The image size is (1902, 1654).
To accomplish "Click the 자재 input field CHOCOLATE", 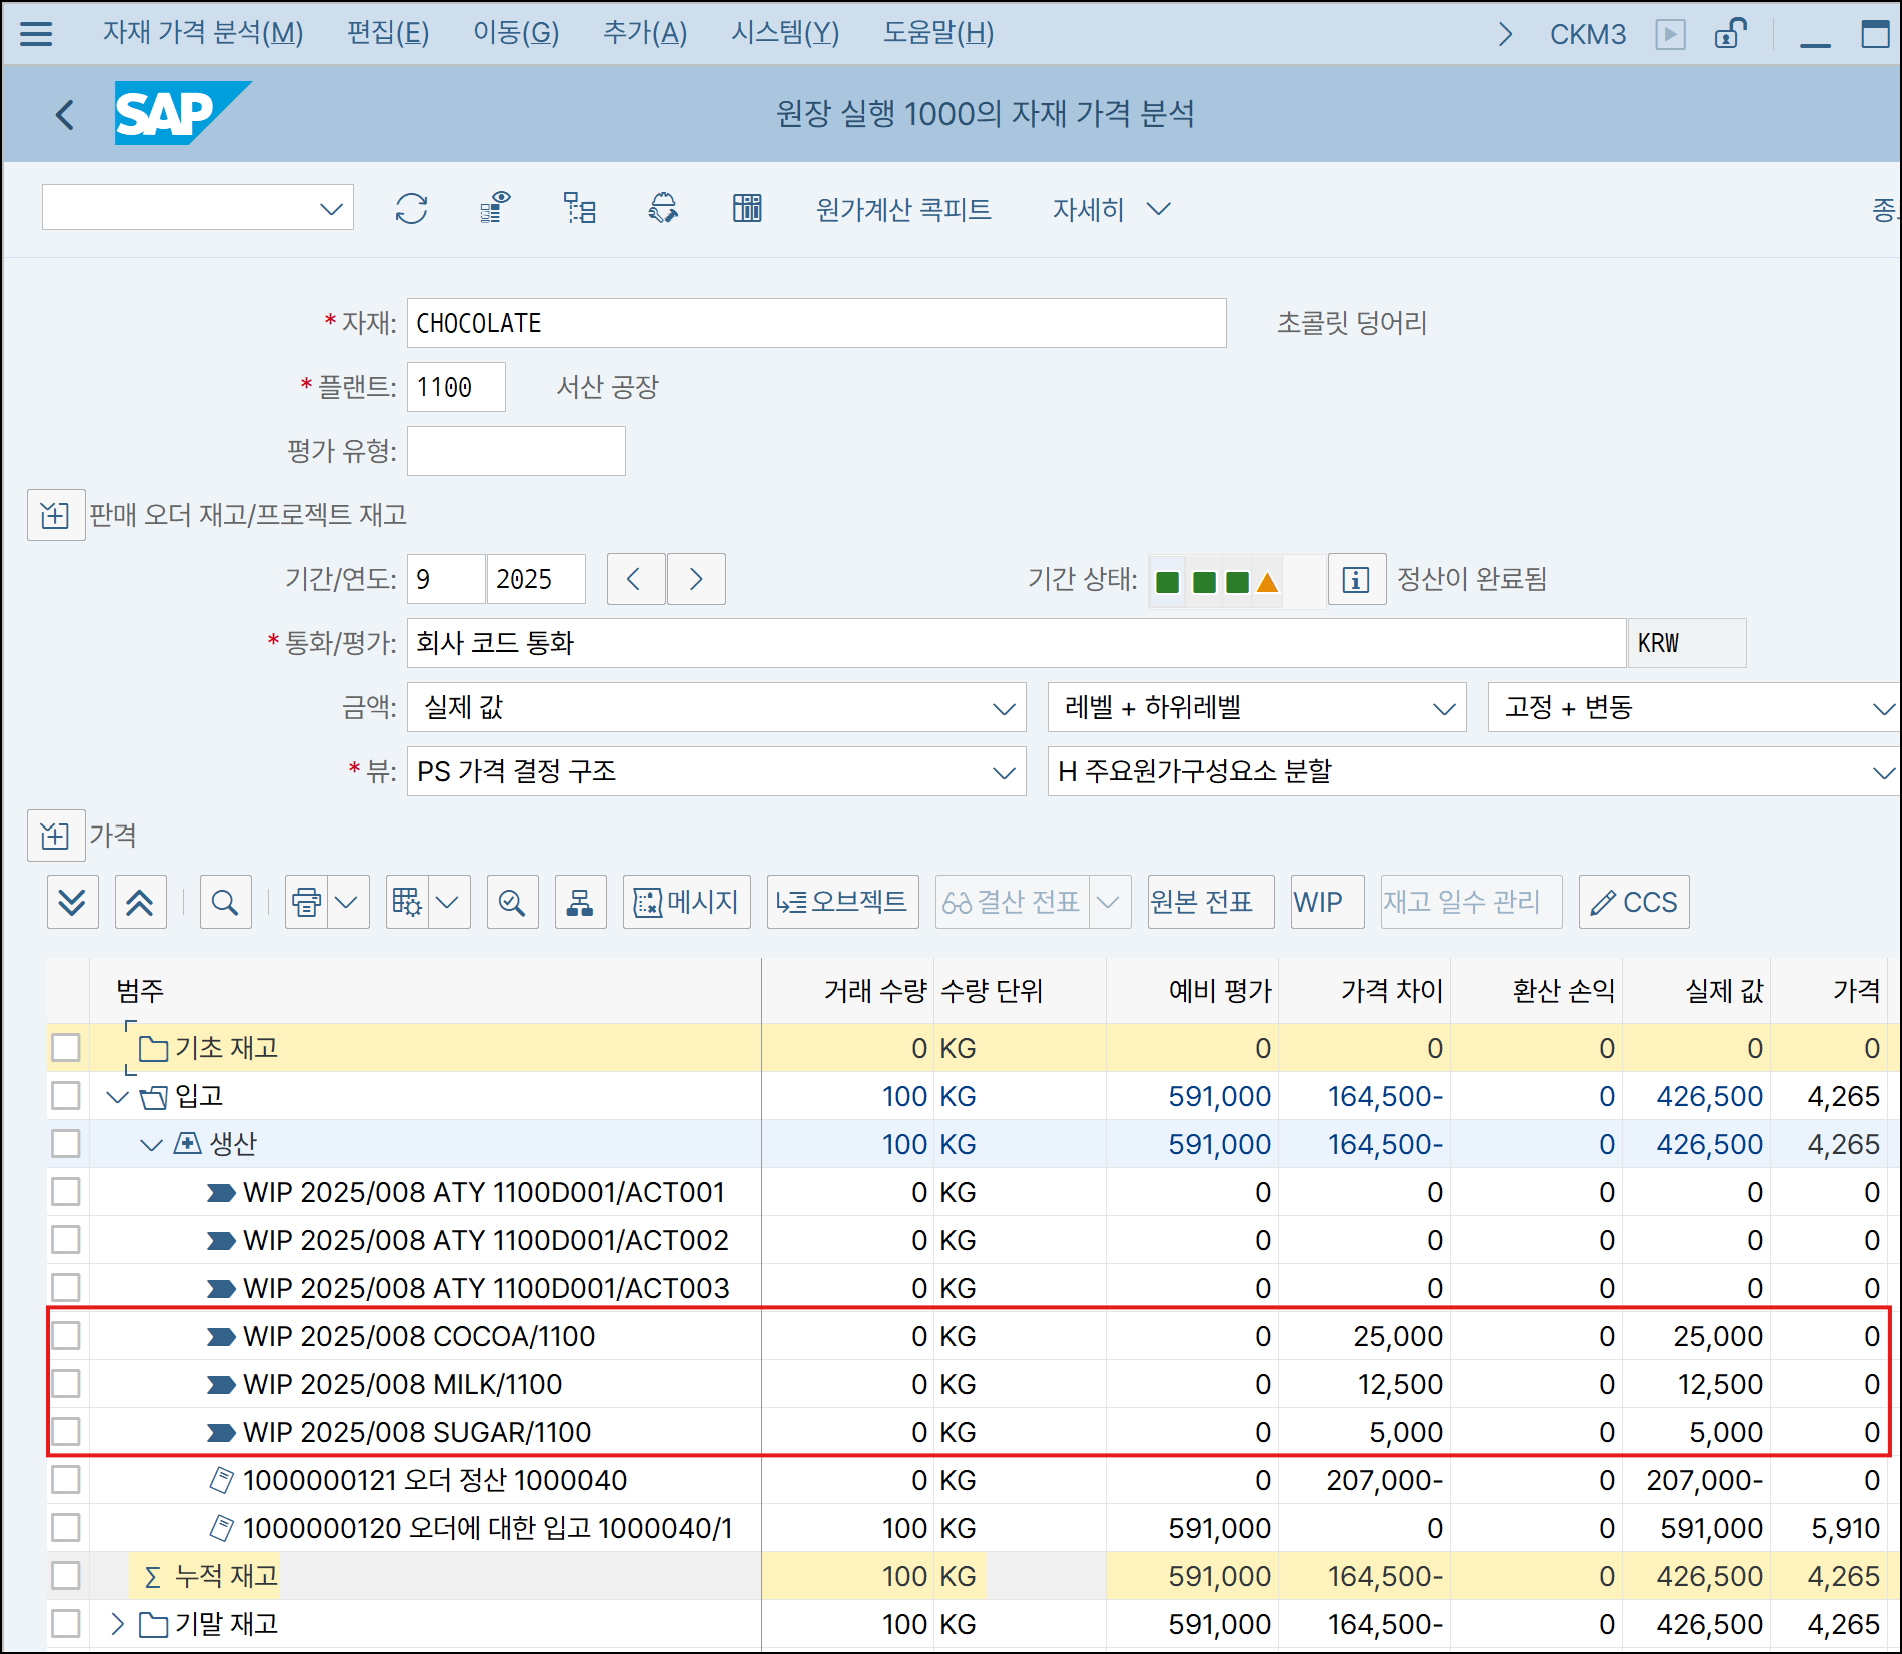I will pos(817,323).
